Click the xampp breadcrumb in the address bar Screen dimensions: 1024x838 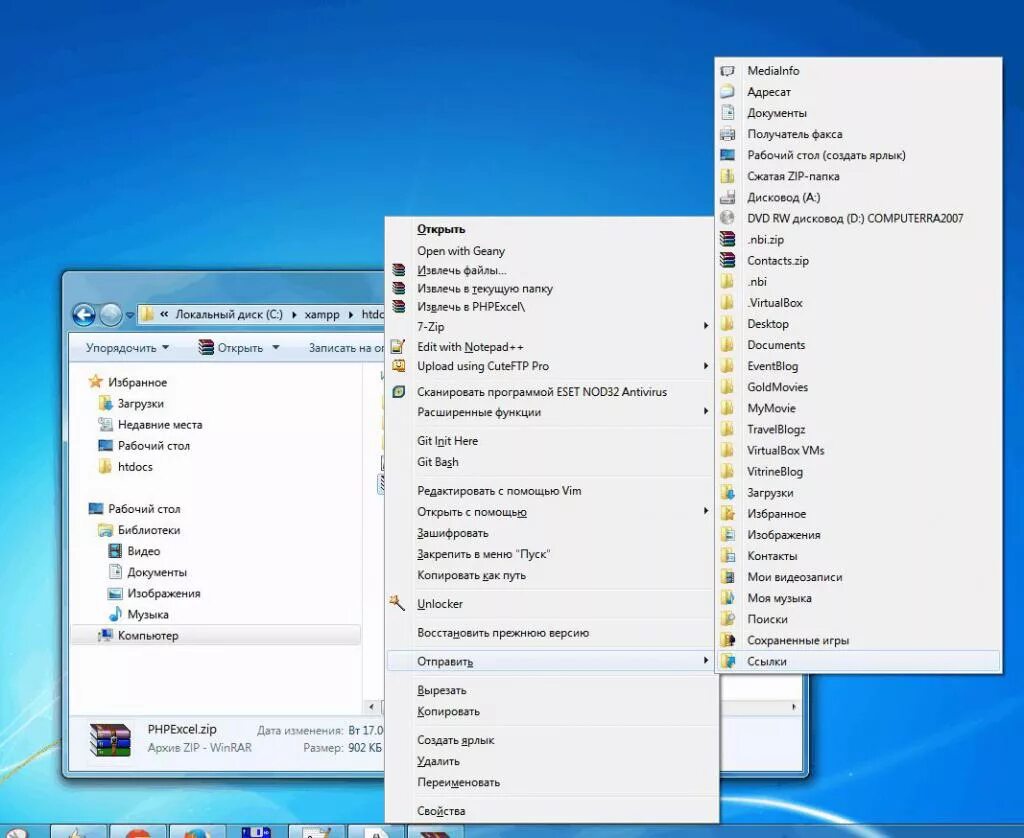pos(321,314)
